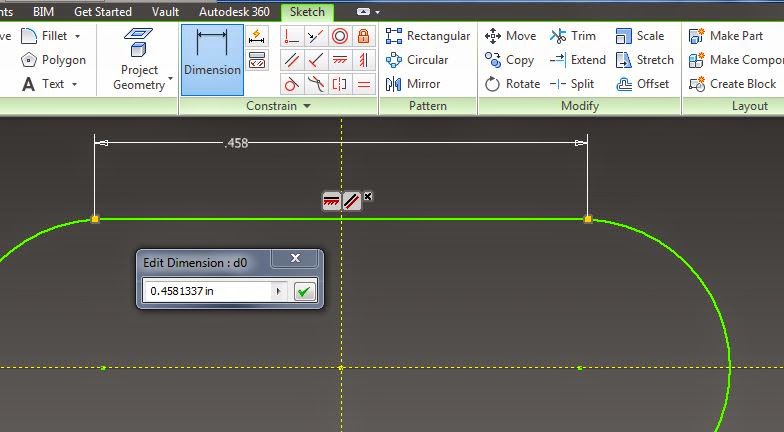The image size is (784, 432).
Task: Click the Automatic Dimensions icon
Action: (257, 36)
